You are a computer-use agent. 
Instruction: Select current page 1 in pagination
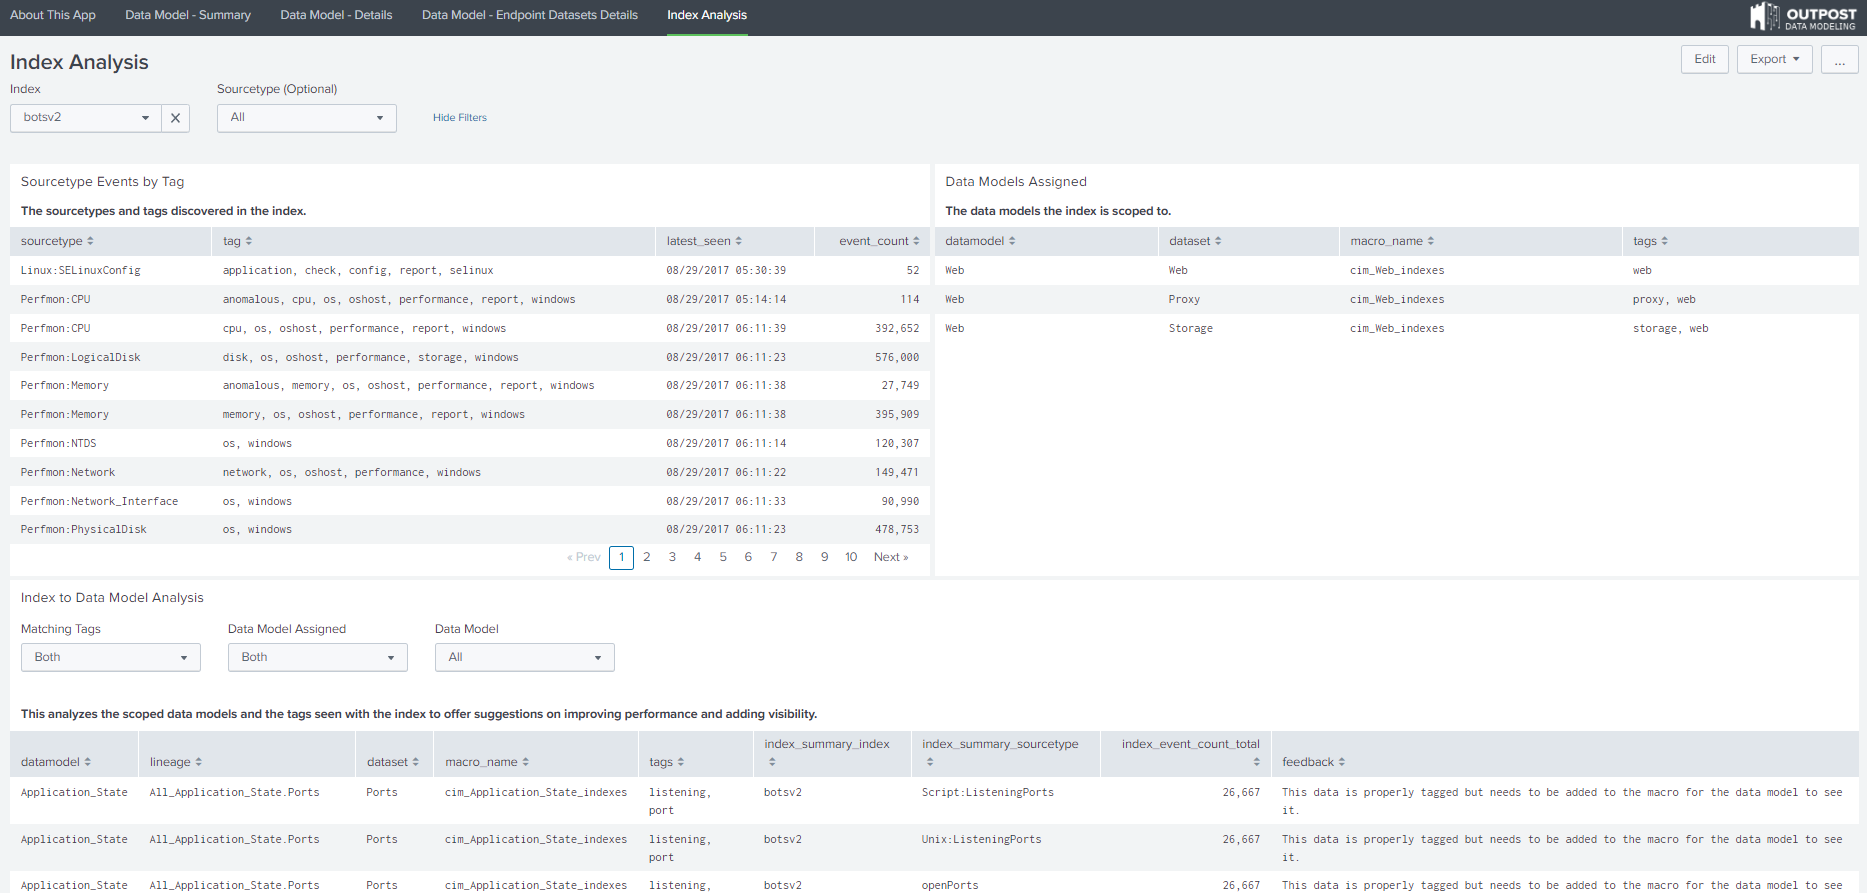(621, 557)
